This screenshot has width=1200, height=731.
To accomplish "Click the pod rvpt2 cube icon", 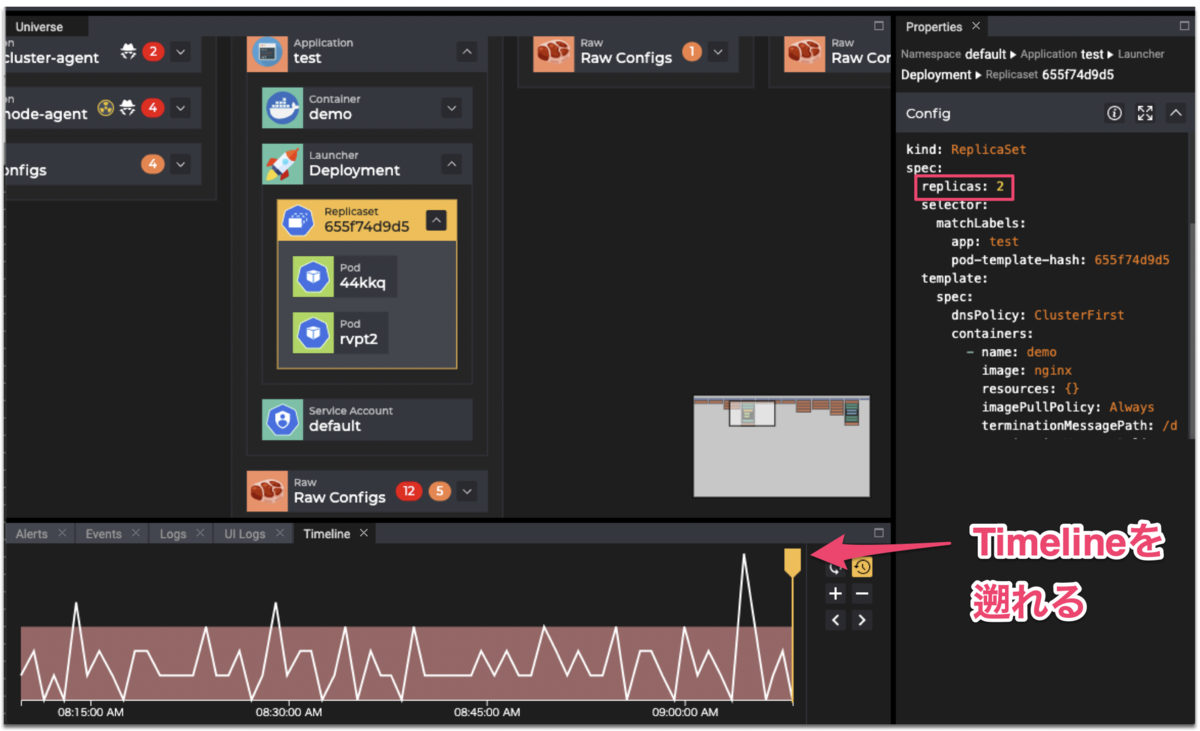I will tap(313, 332).
